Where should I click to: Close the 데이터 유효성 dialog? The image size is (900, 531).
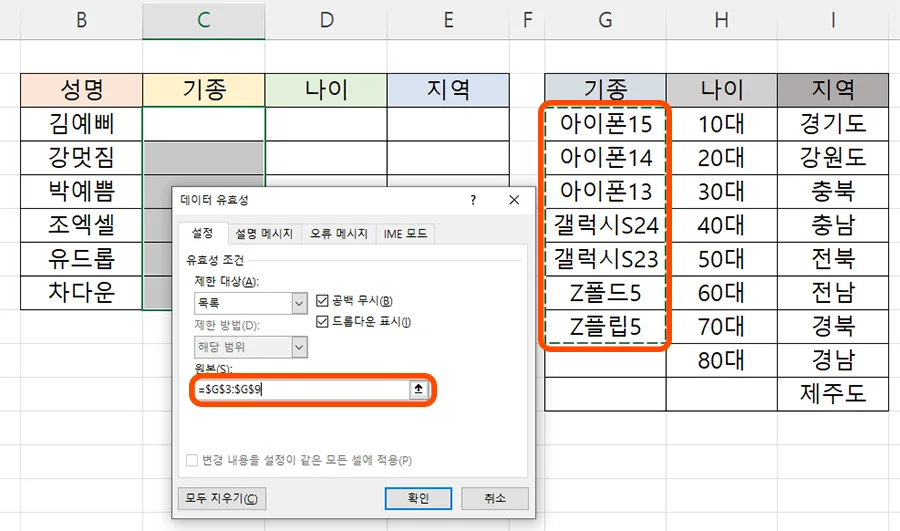pyautogui.click(x=514, y=200)
